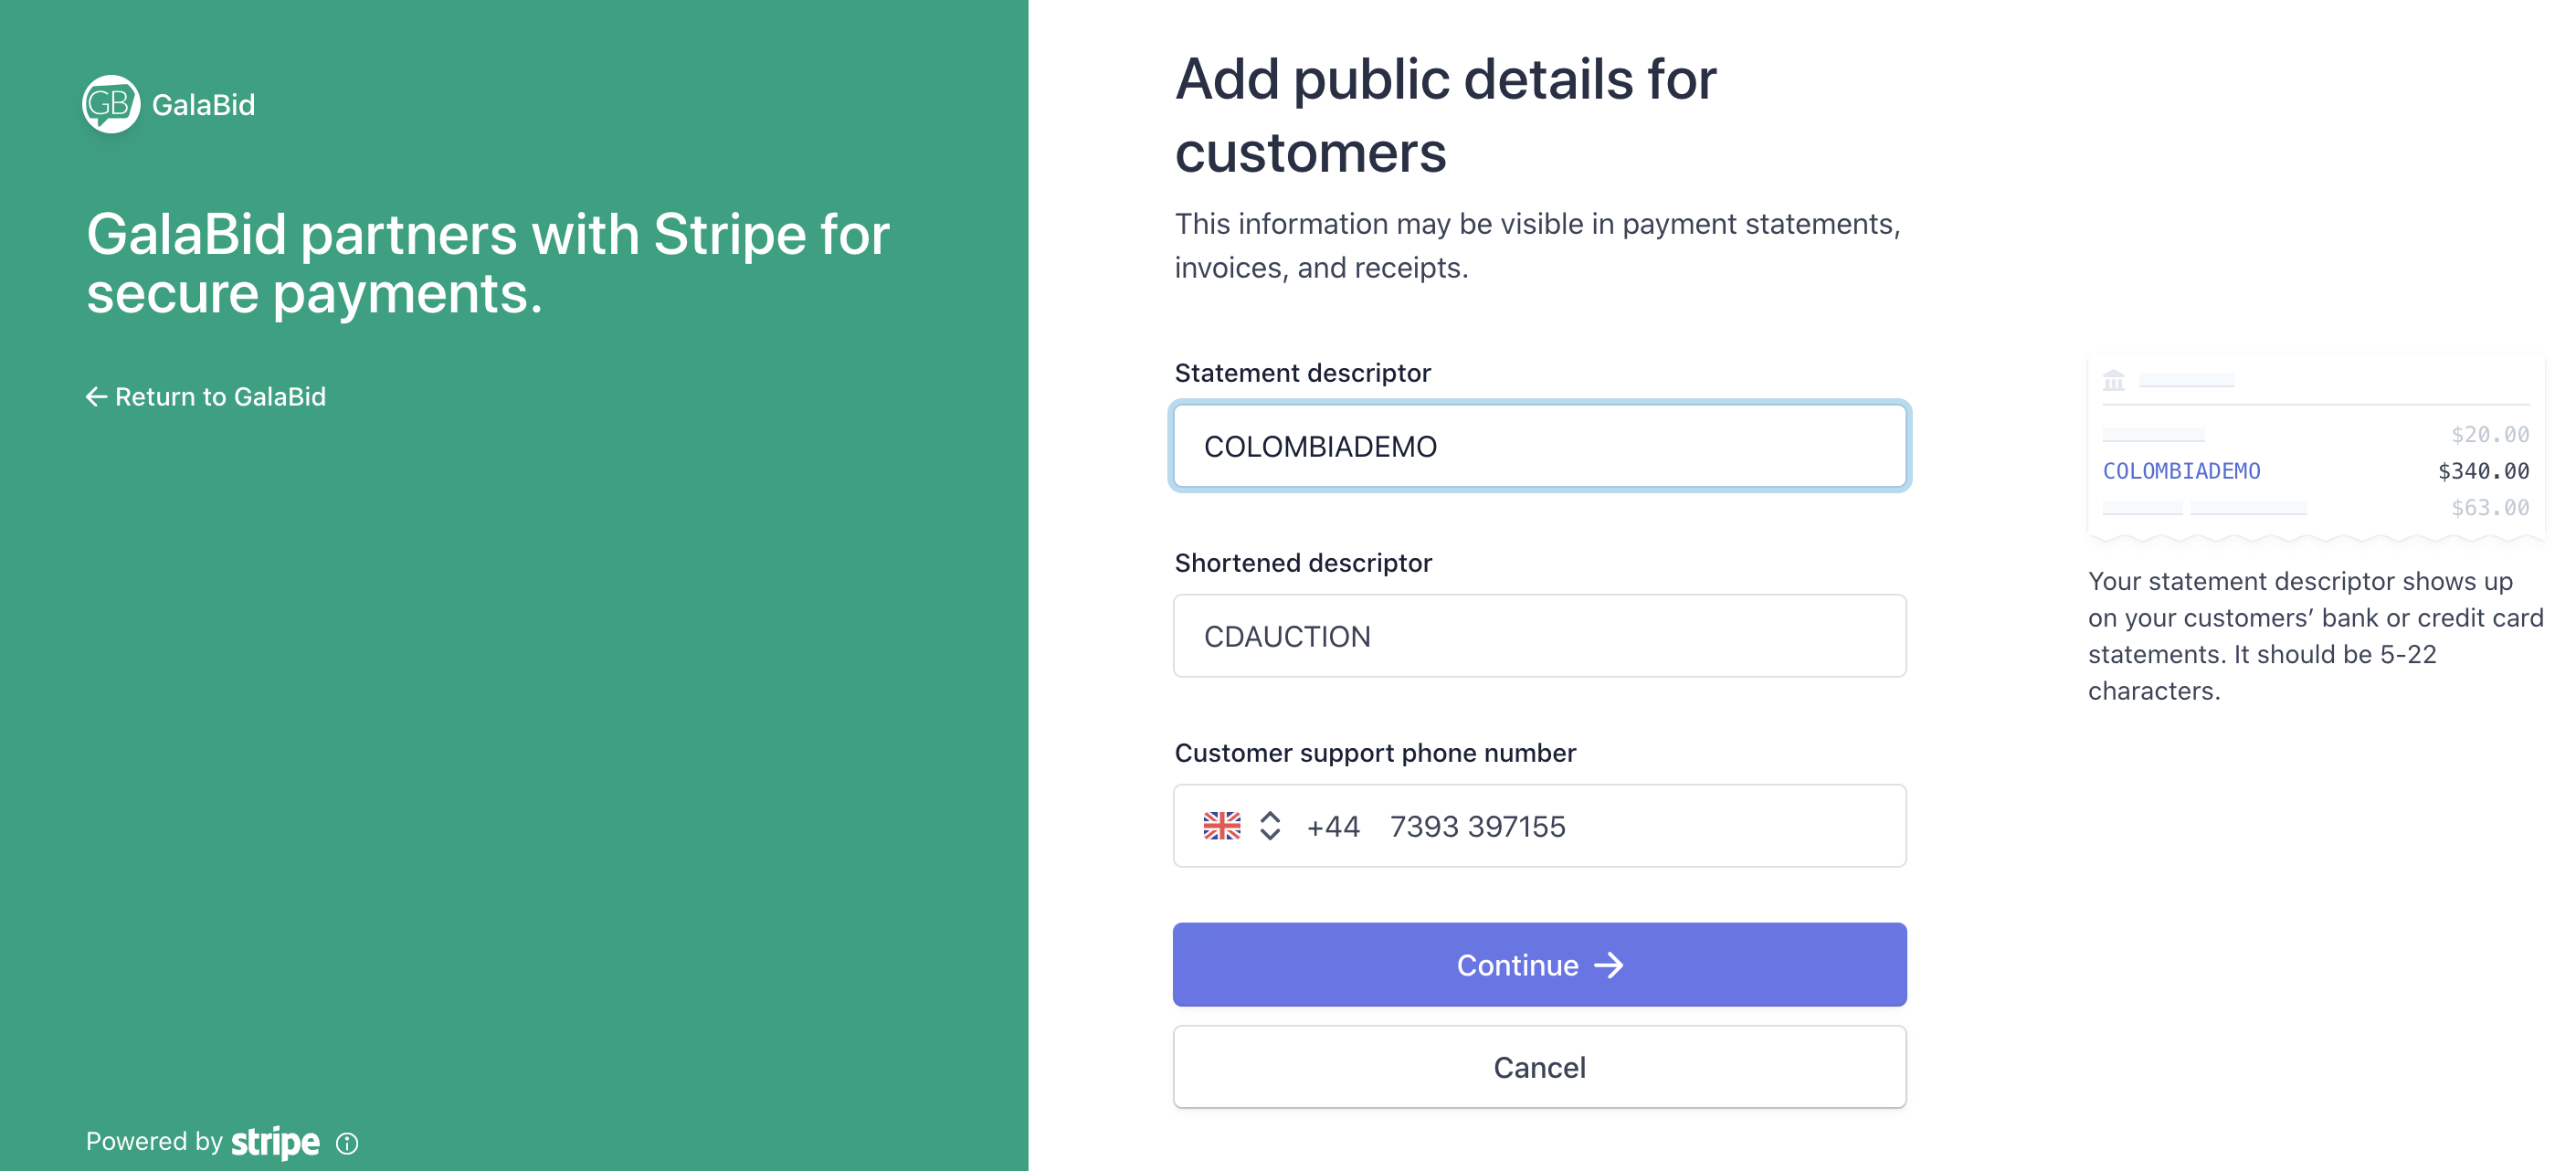Screen dimensions: 2576x1171
Task: Click the "Add public details for customers" heading
Action: tap(1445, 115)
